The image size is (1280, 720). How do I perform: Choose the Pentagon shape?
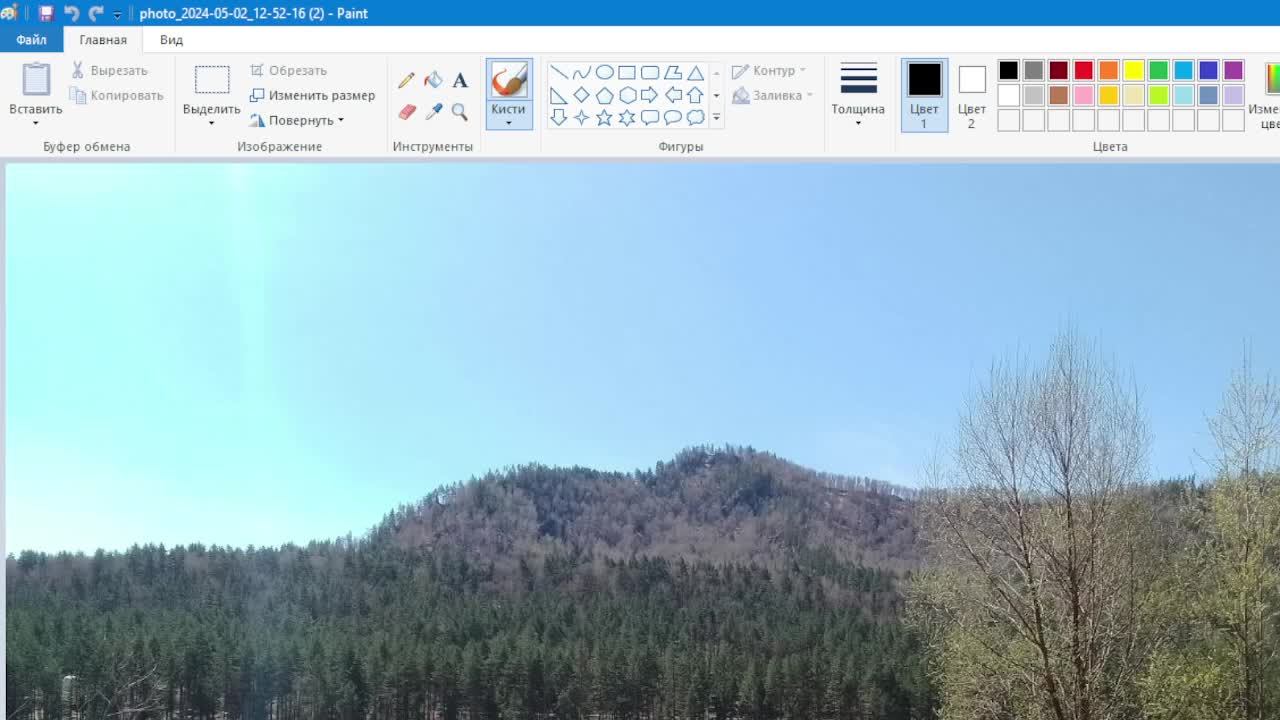605,95
